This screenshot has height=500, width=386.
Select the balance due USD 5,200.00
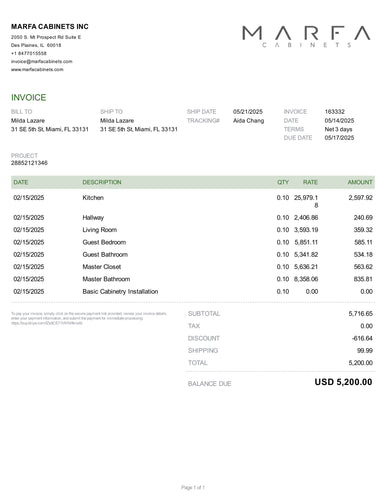pos(343,382)
